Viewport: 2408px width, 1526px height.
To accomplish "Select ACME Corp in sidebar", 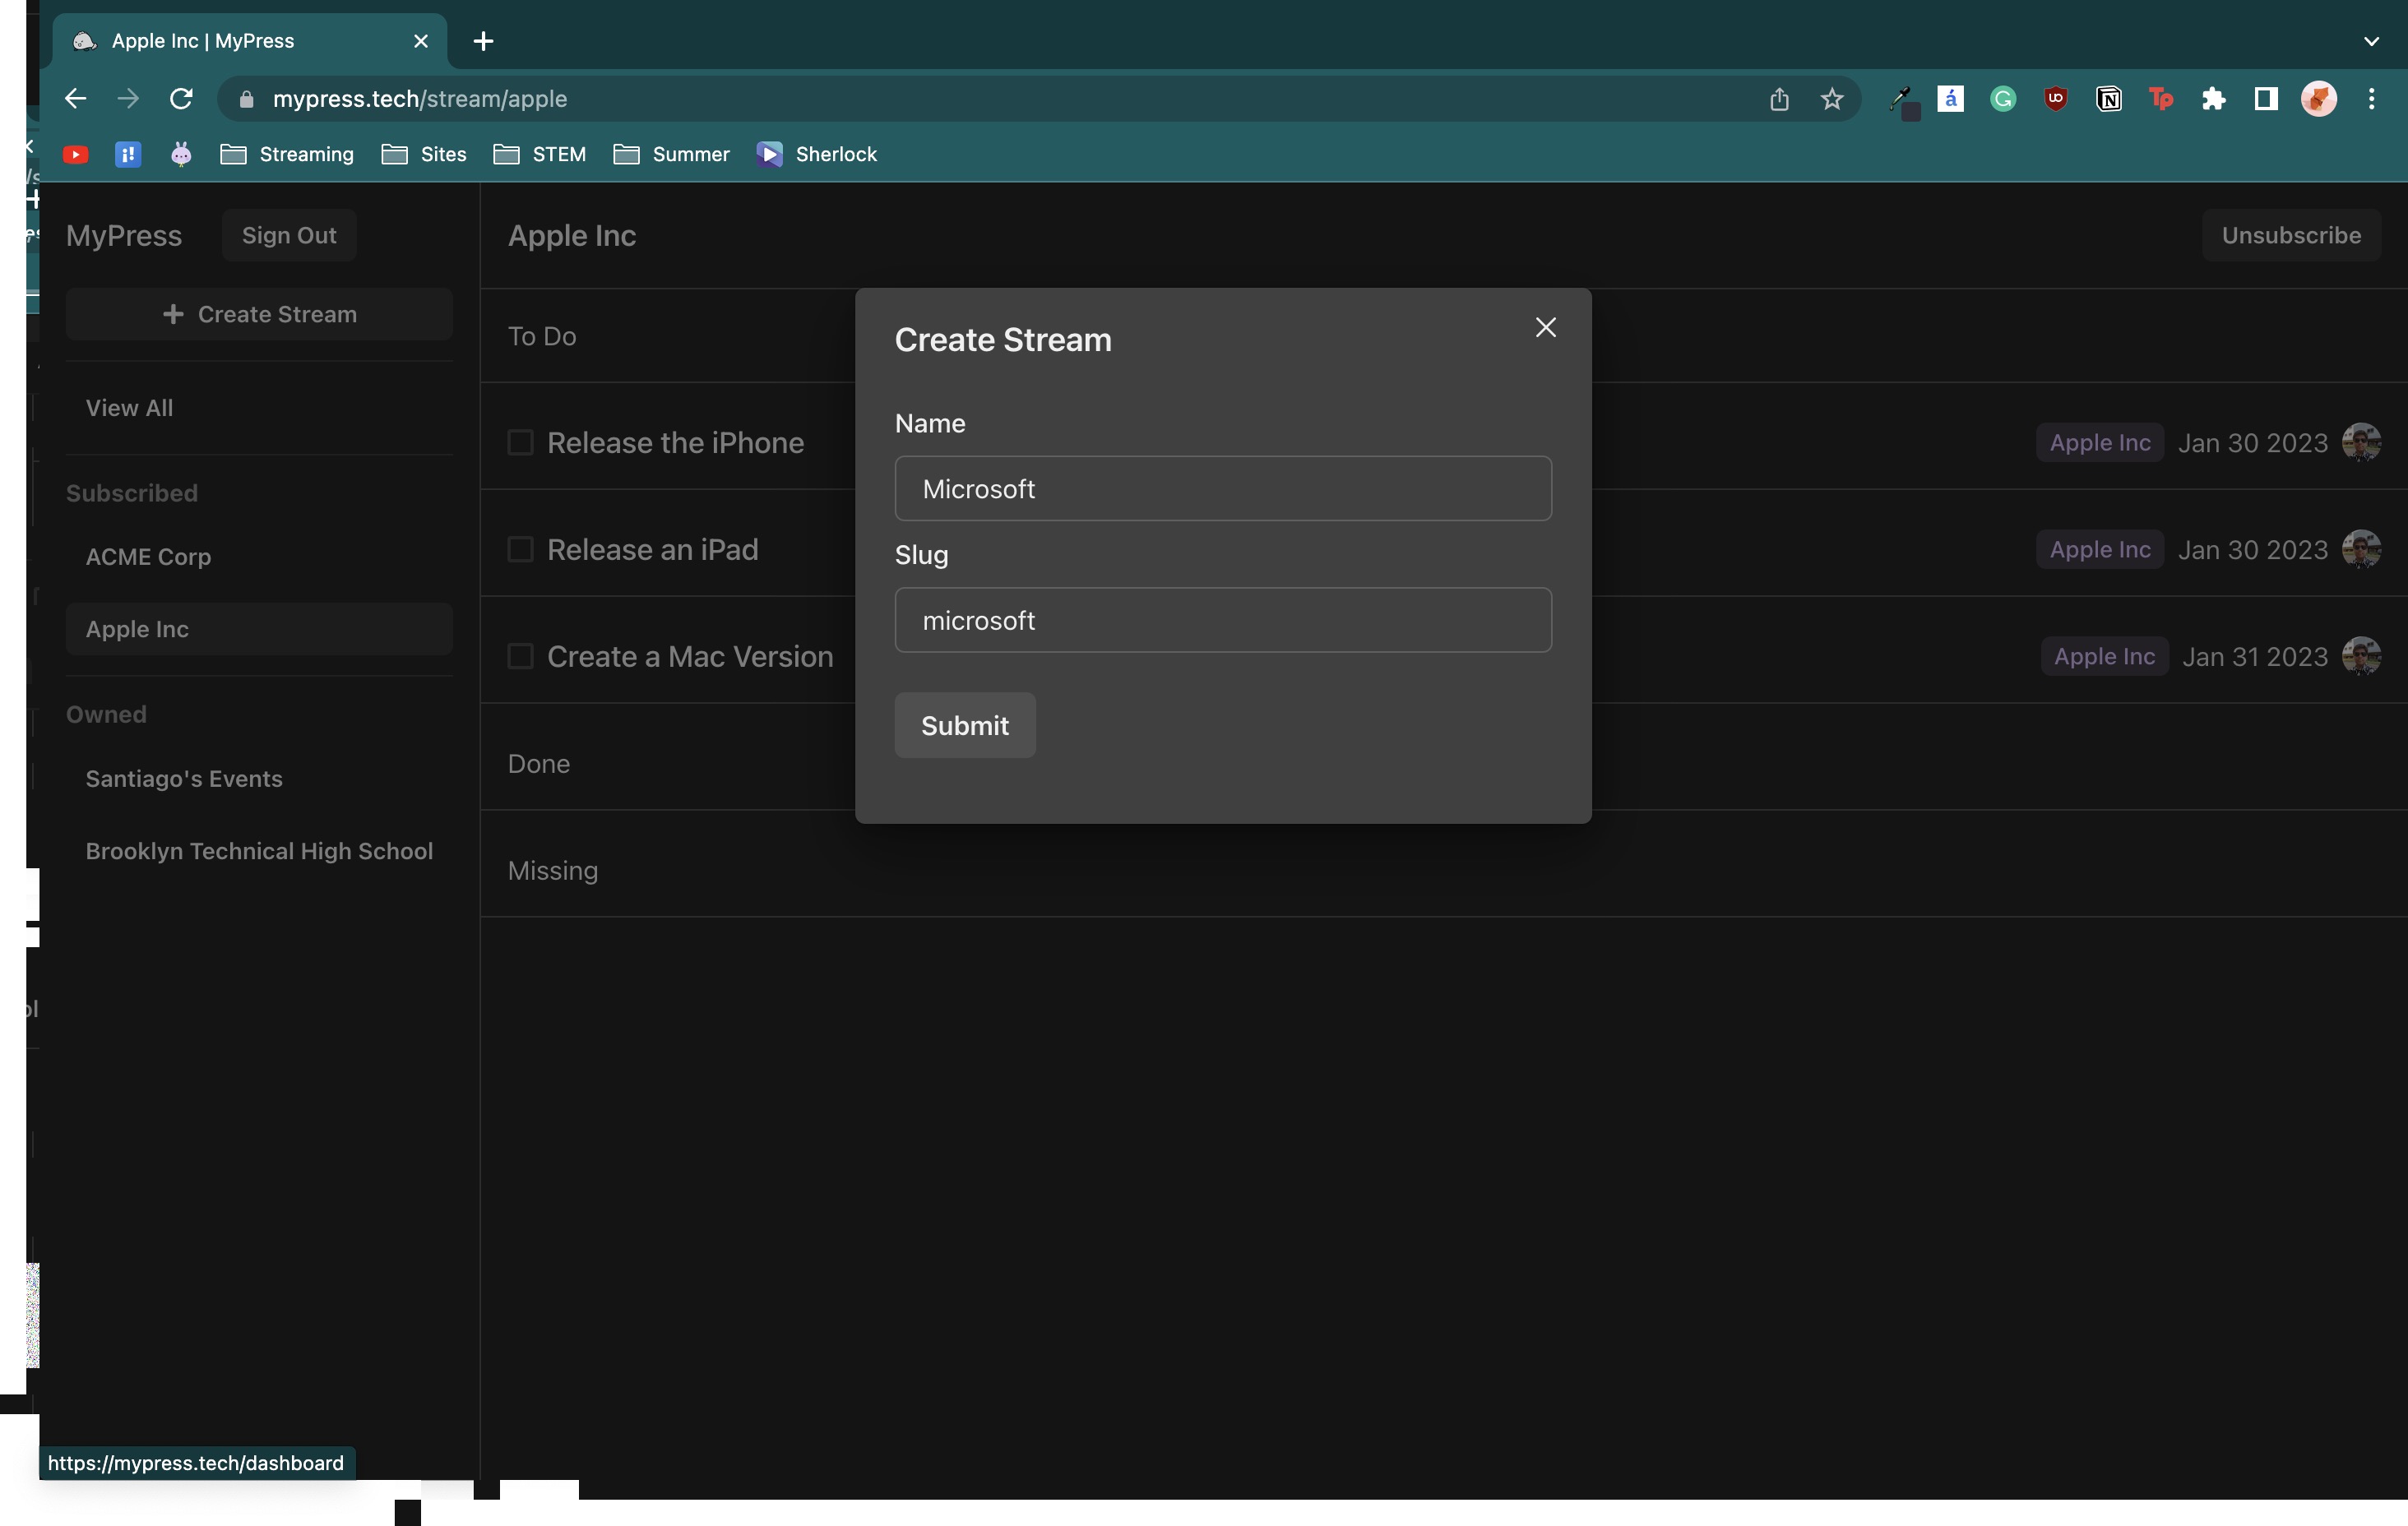I will 148,557.
